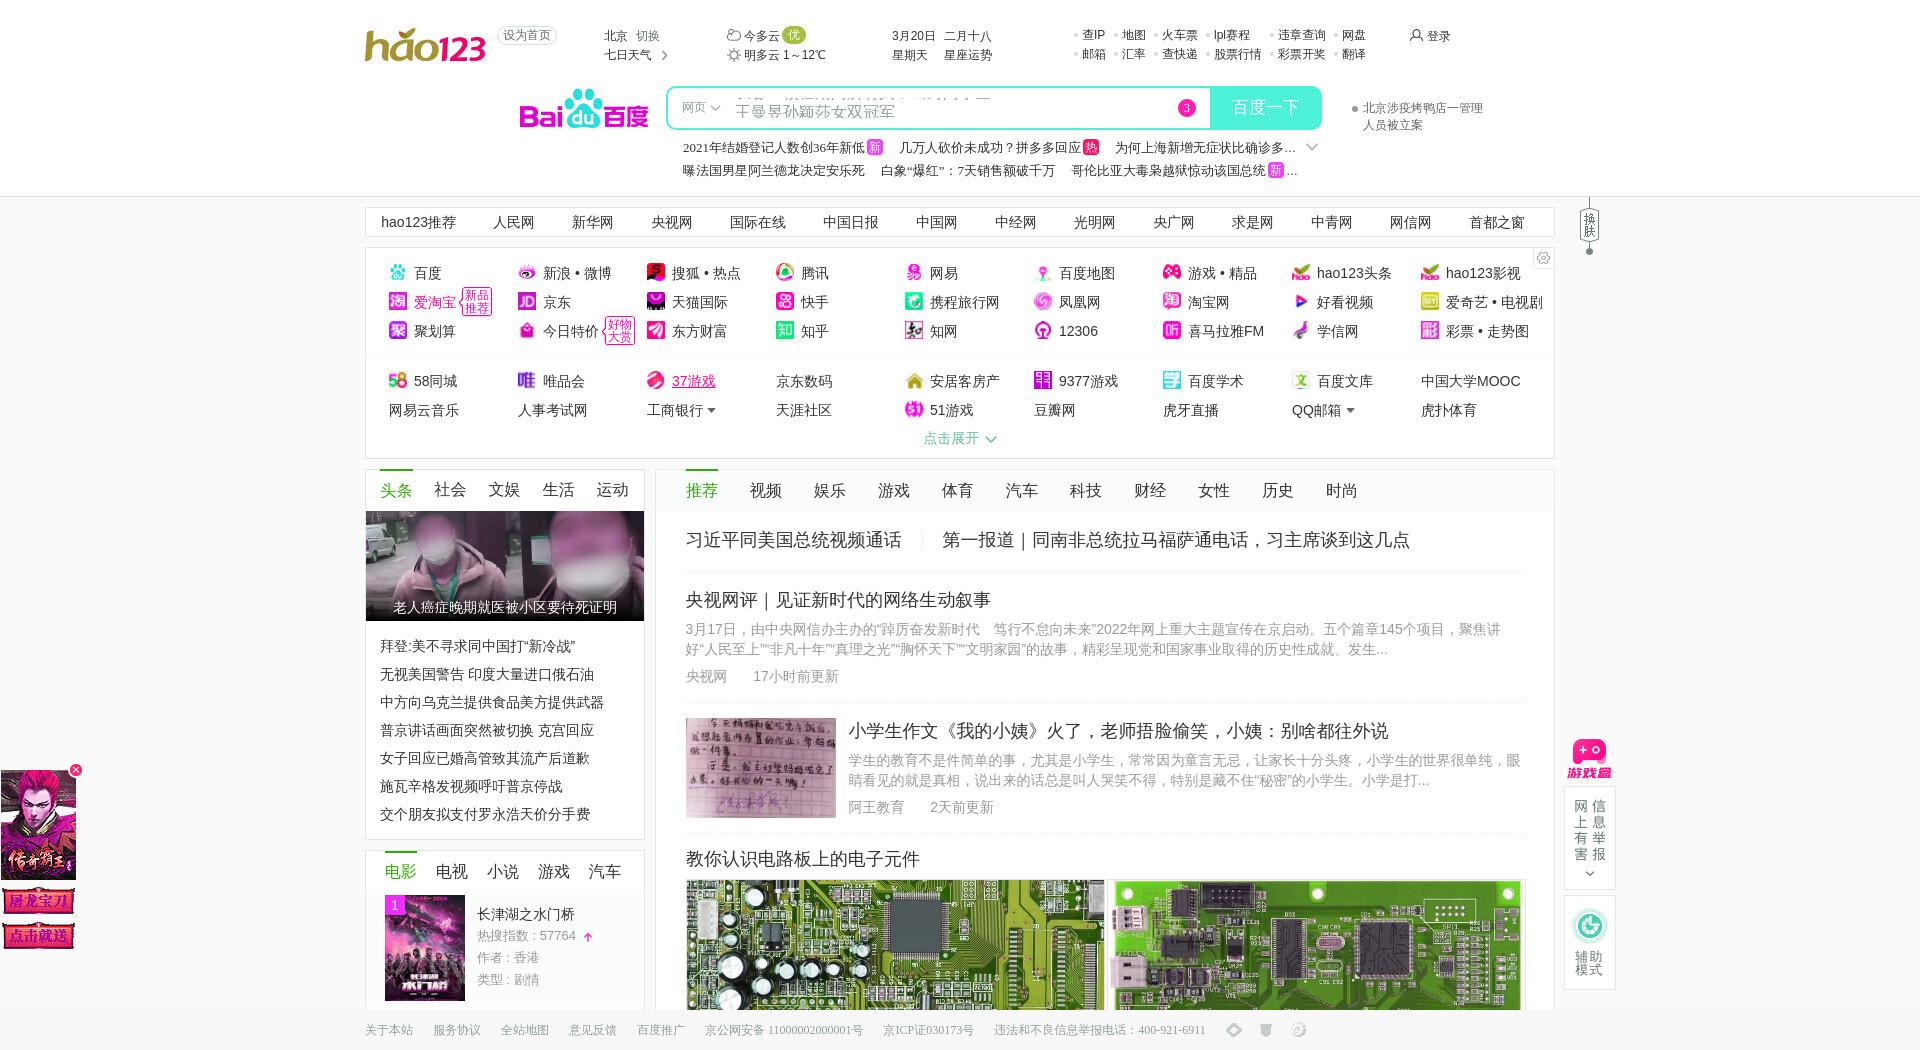Open 百度地图 icon link

1043,273
